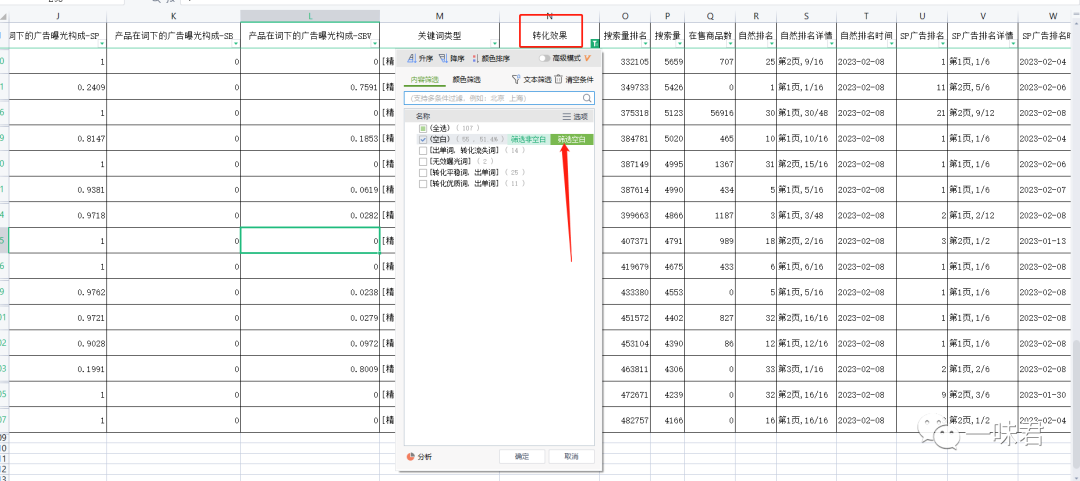1080x481 pixels.
Task: Open filter dropdown for 搜索量排名 column
Action: point(646,43)
